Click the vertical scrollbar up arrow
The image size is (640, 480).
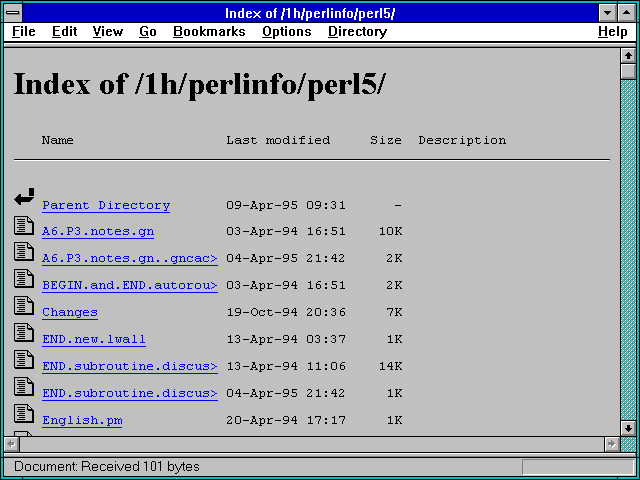click(x=628, y=56)
